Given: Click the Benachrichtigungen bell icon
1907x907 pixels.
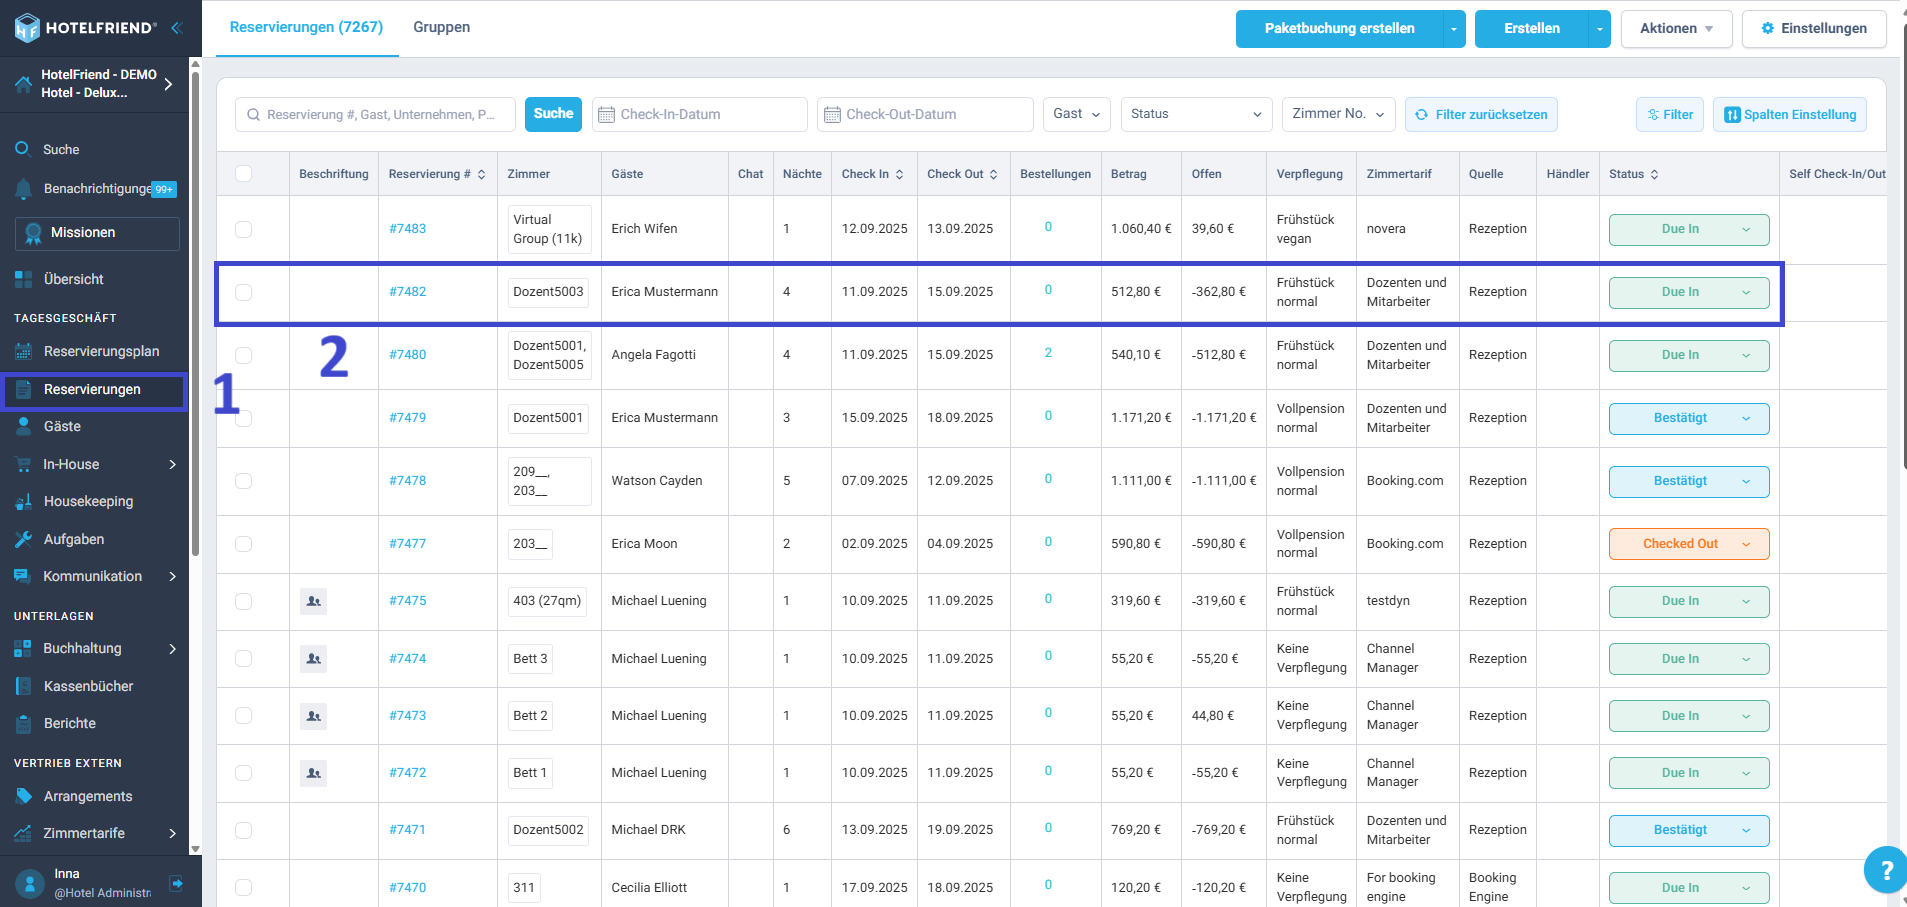Looking at the screenshot, I should click(24, 188).
